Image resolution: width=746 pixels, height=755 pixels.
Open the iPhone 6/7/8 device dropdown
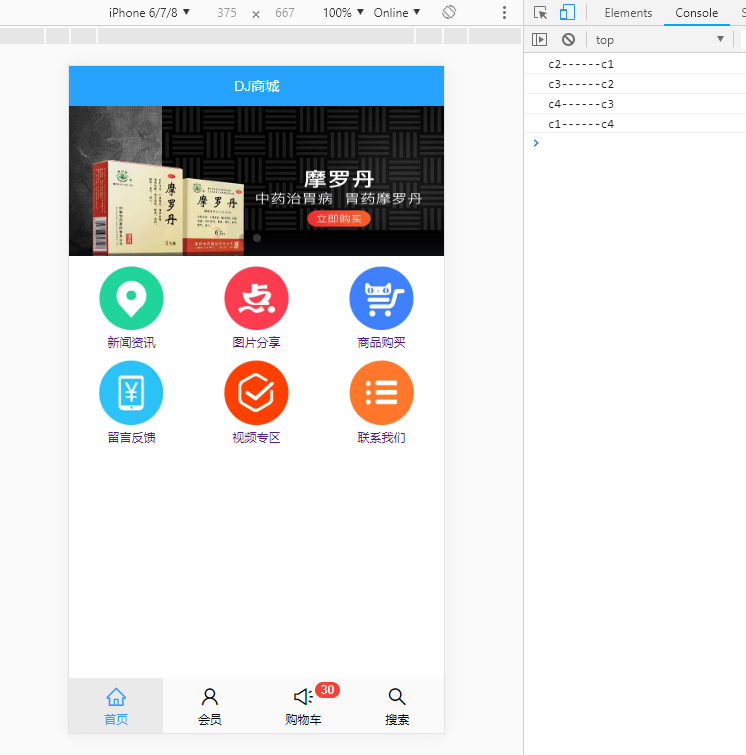[149, 13]
